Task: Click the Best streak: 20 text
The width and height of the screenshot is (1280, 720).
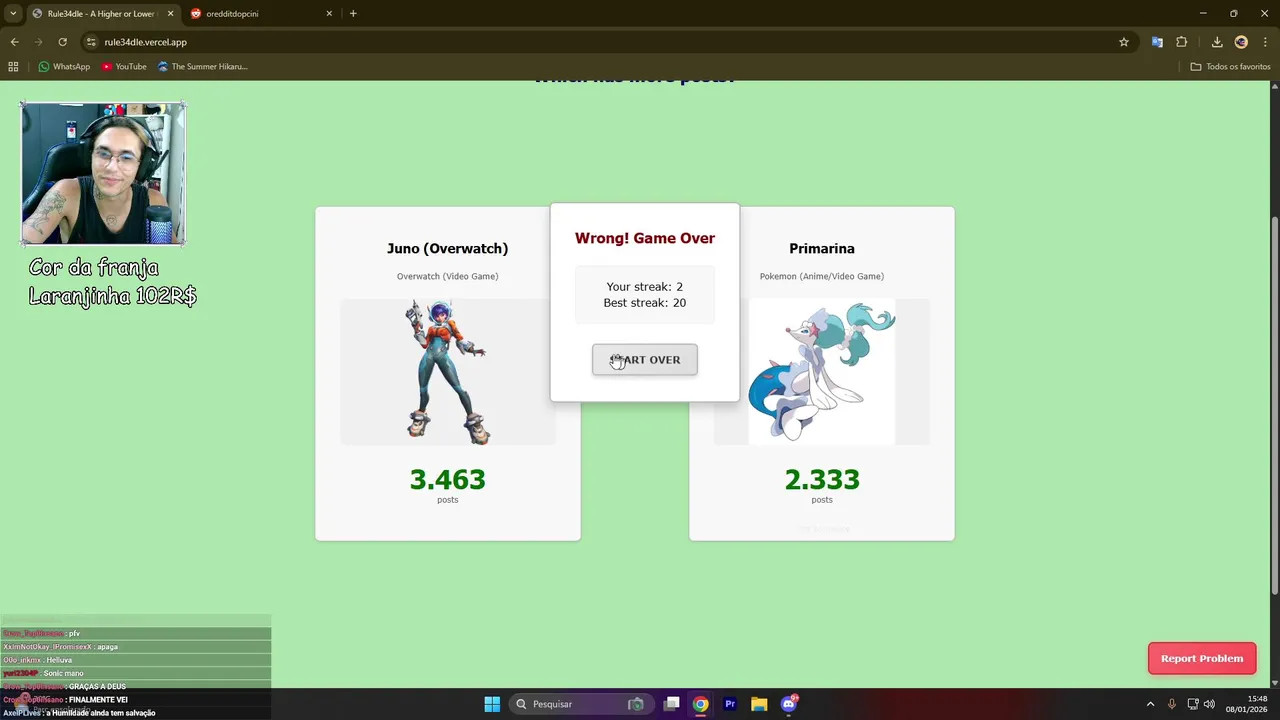Action: [645, 303]
